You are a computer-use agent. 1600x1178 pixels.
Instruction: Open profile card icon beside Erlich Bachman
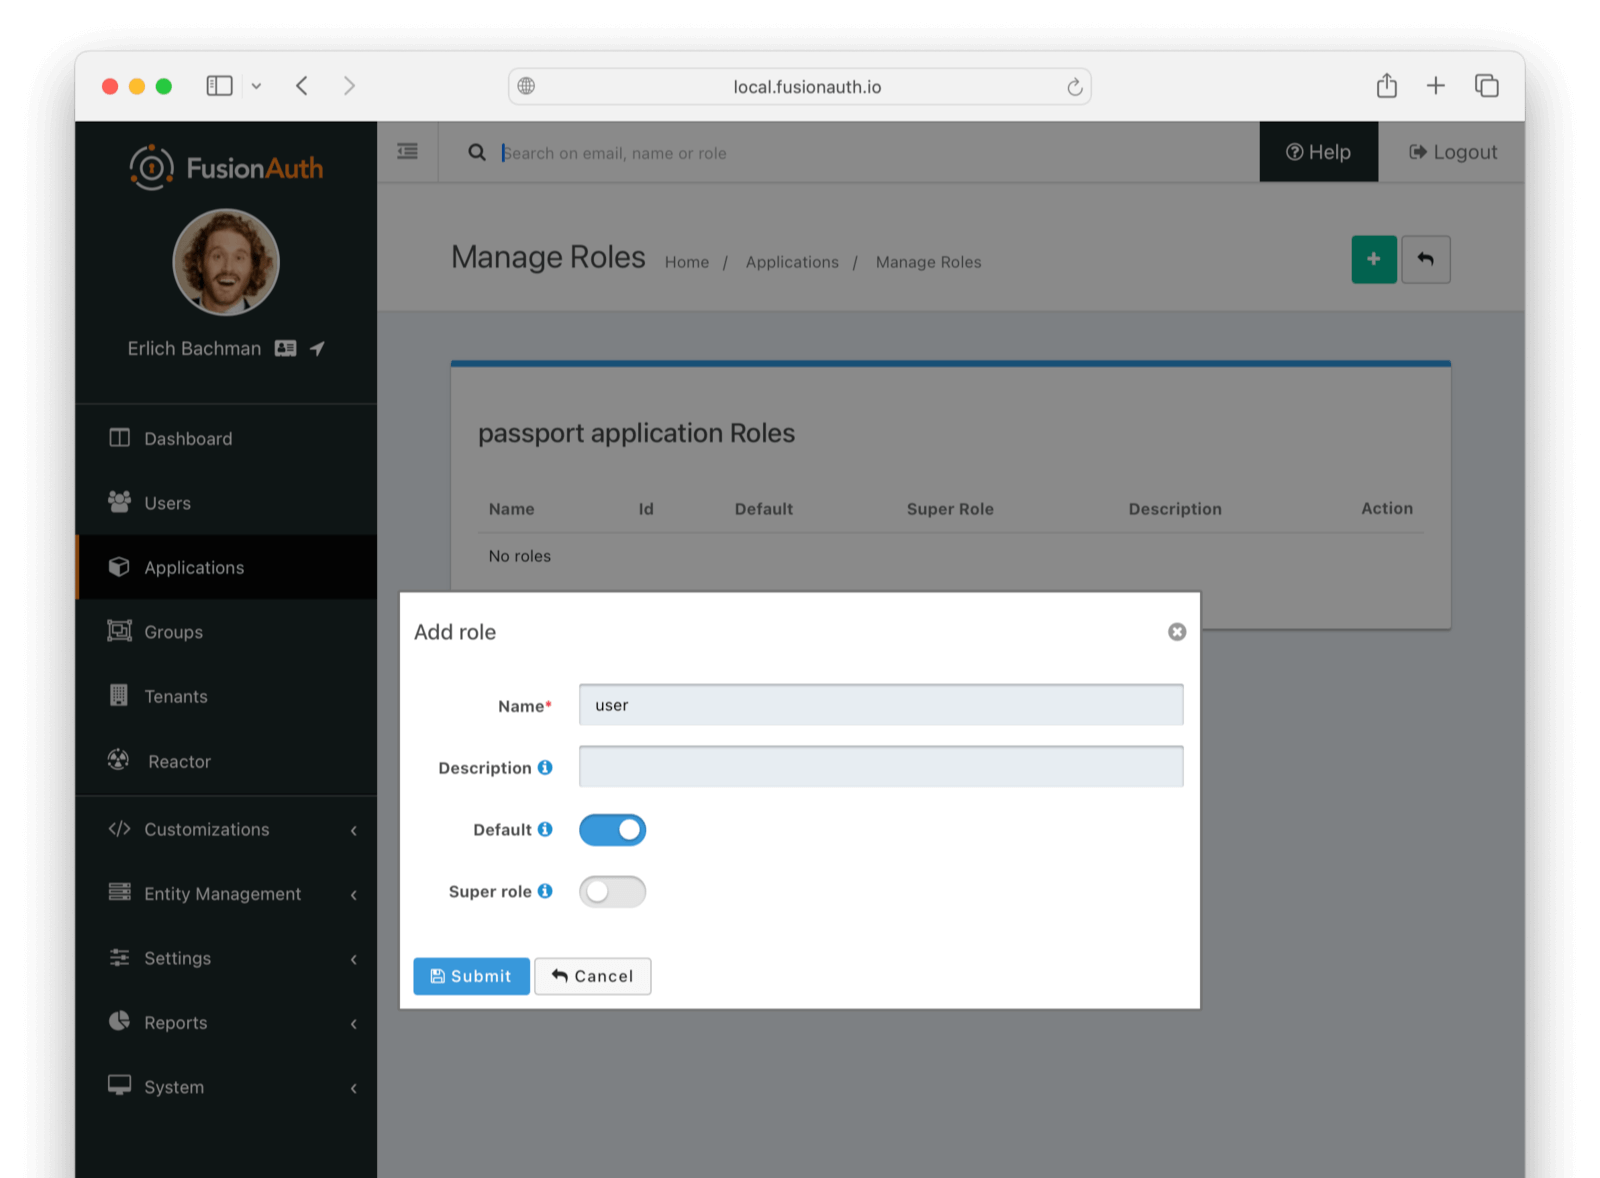click(286, 349)
